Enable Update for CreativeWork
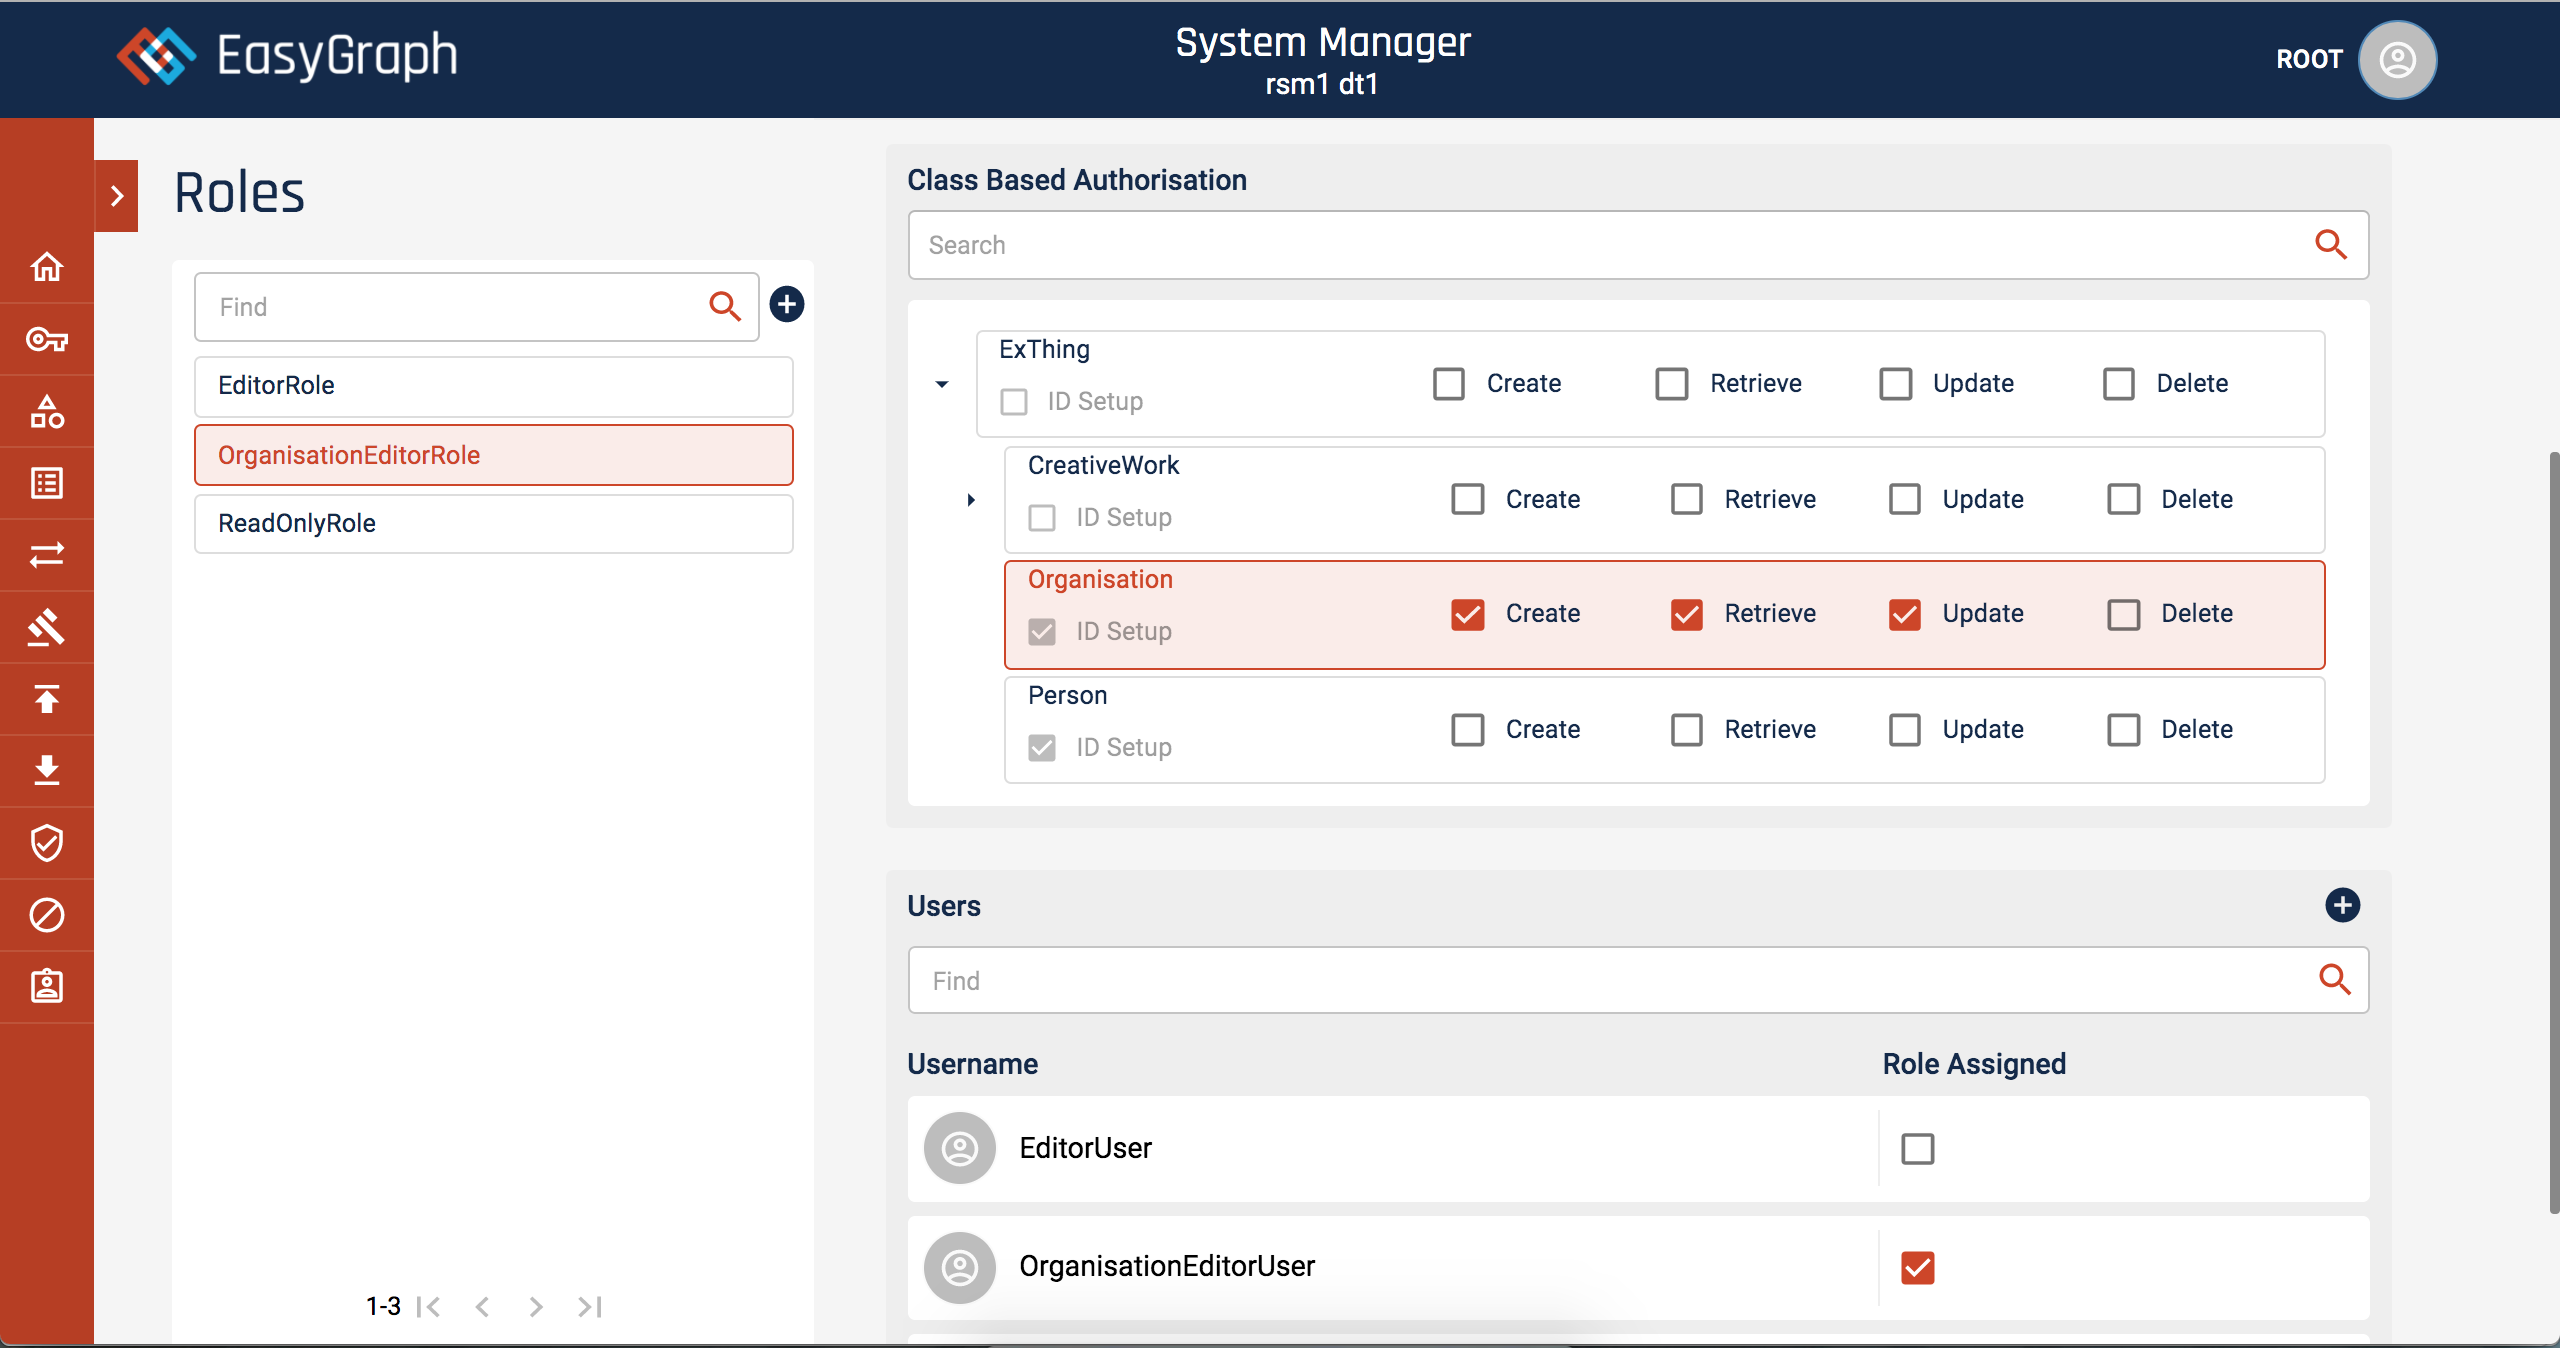The height and width of the screenshot is (1348, 2560). tap(1905, 499)
